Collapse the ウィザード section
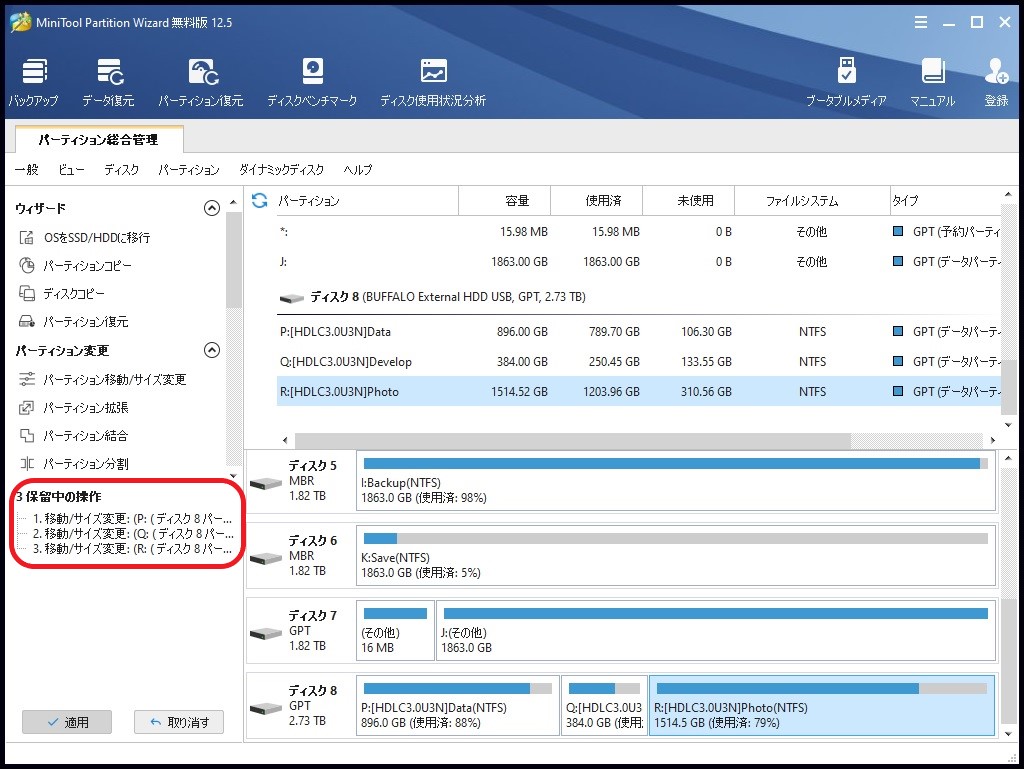This screenshot has width=1024, height=769. pyautogui.click(x=212, y=208)
